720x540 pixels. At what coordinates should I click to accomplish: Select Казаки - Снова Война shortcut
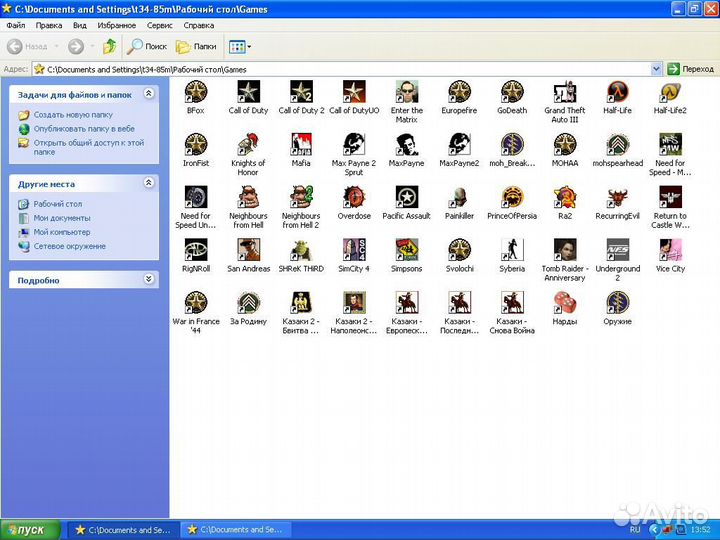pos(512,313)
